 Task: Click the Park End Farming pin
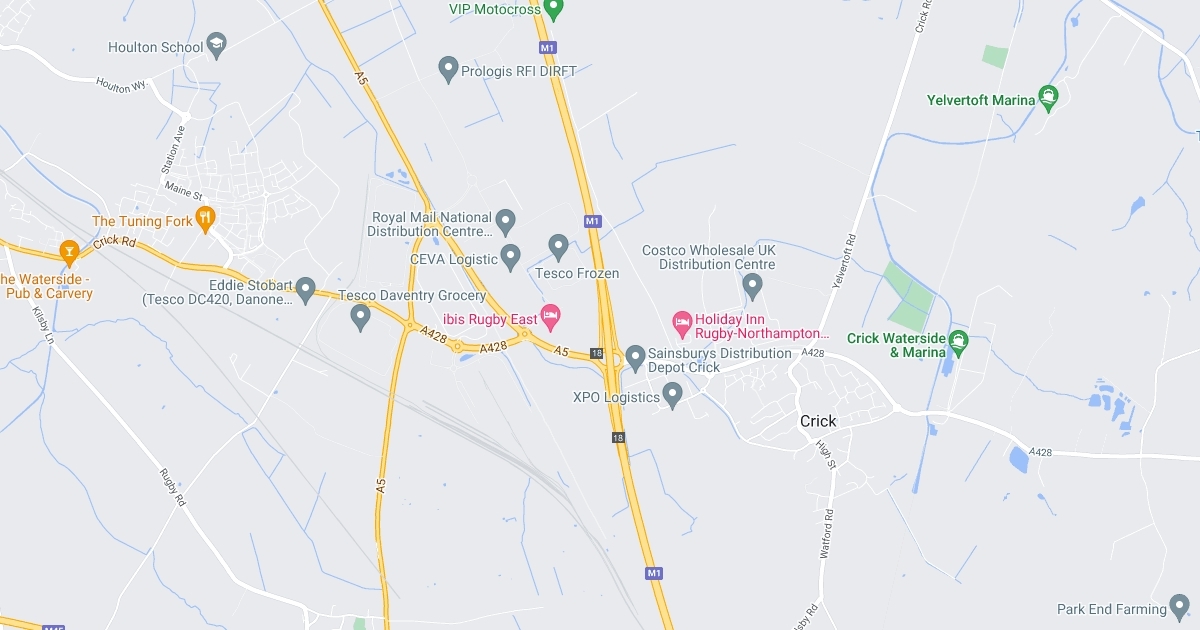(1181, 606)
